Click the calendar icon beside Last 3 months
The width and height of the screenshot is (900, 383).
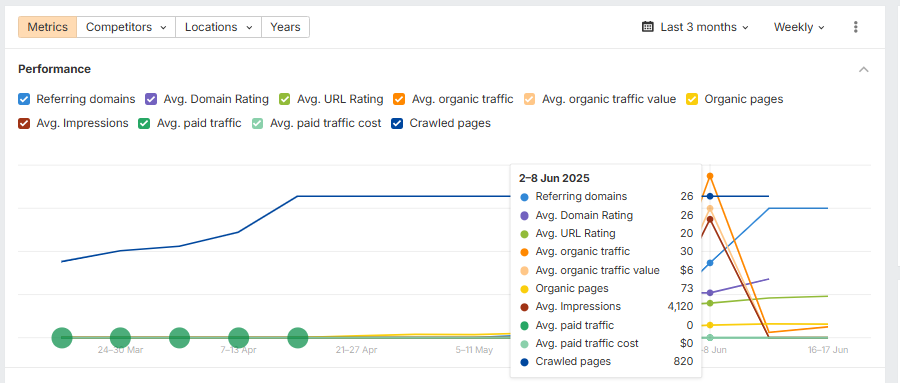coord(647,27)
